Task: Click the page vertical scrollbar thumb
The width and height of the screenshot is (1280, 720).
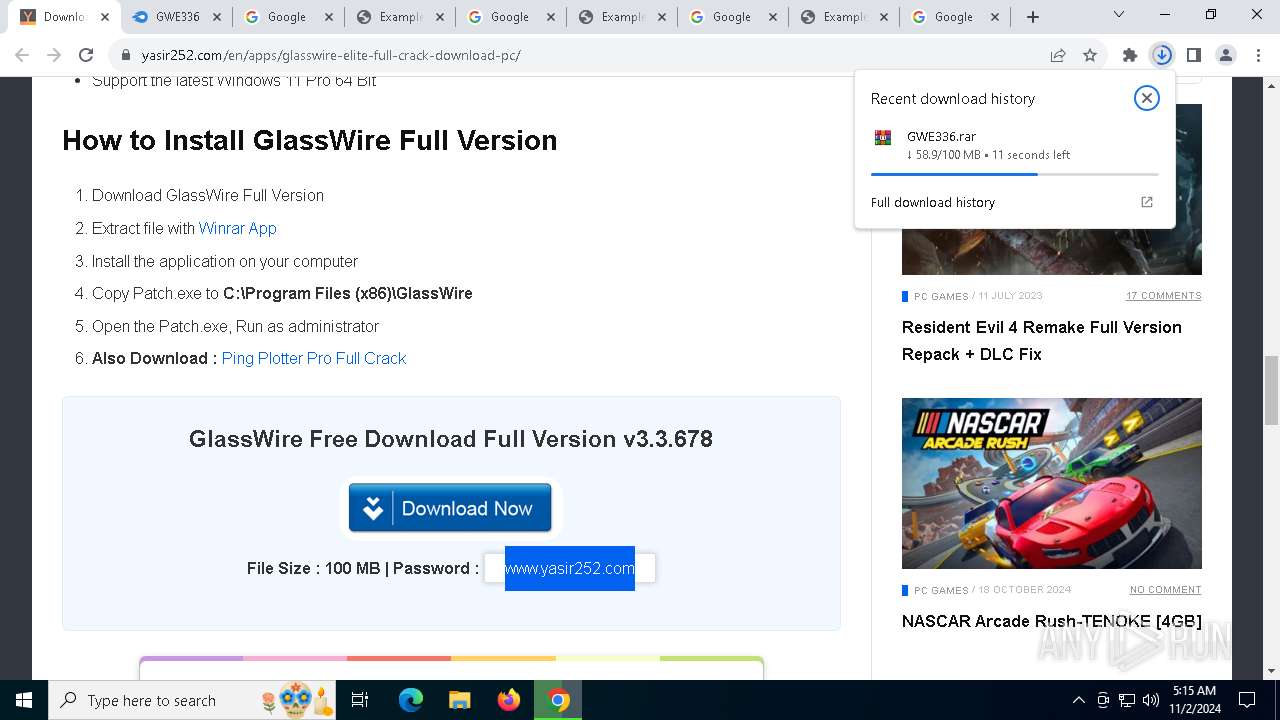Action: coord(1271,389)
